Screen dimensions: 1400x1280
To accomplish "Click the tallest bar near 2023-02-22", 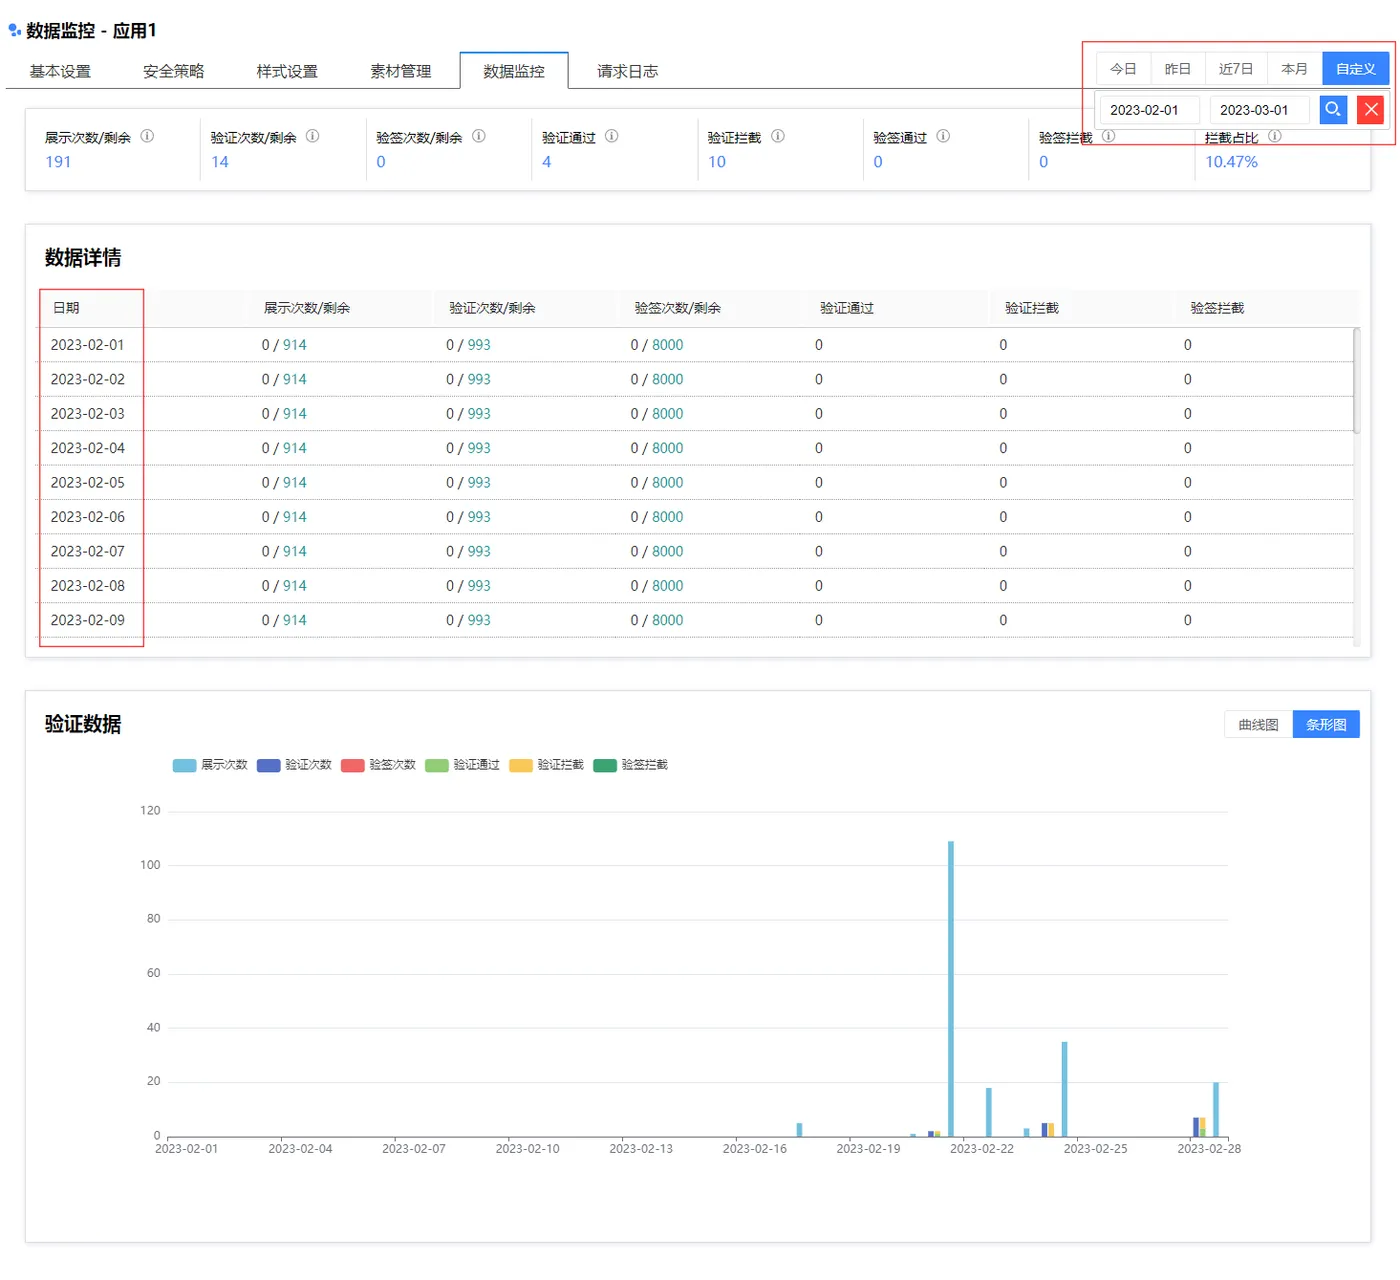I will 951,988.
